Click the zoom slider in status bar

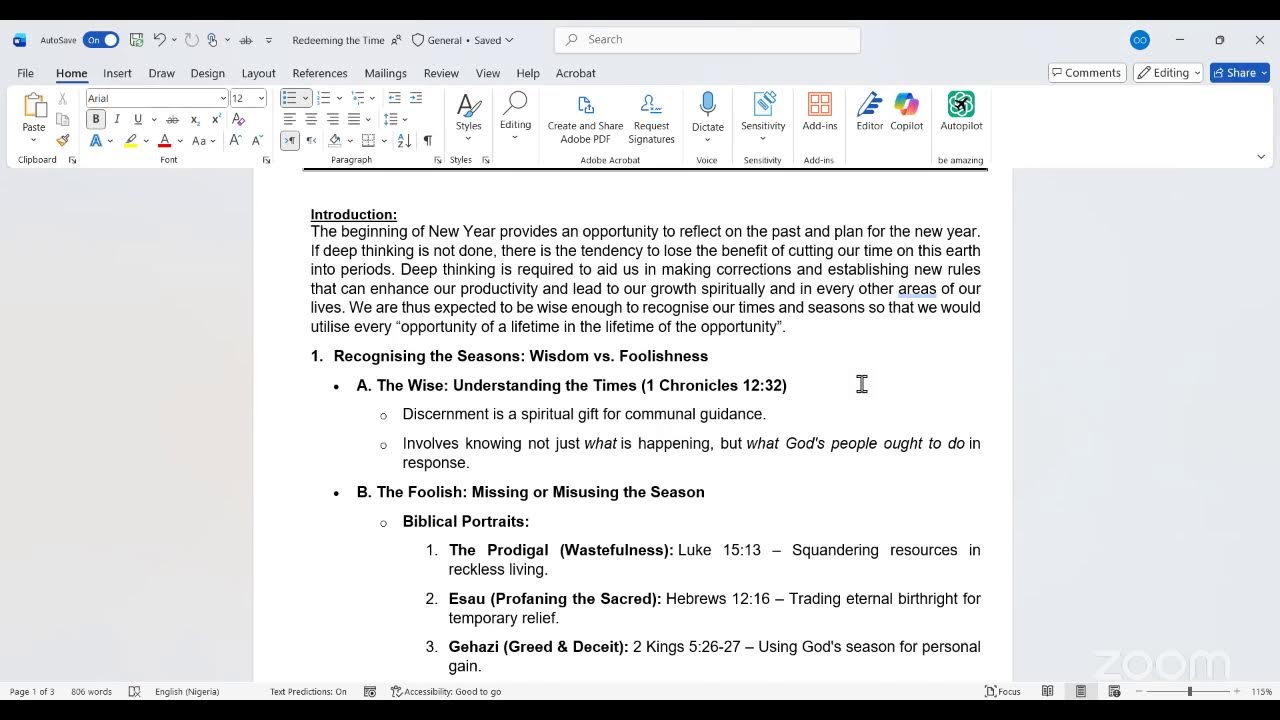(x=1189, y=691)
